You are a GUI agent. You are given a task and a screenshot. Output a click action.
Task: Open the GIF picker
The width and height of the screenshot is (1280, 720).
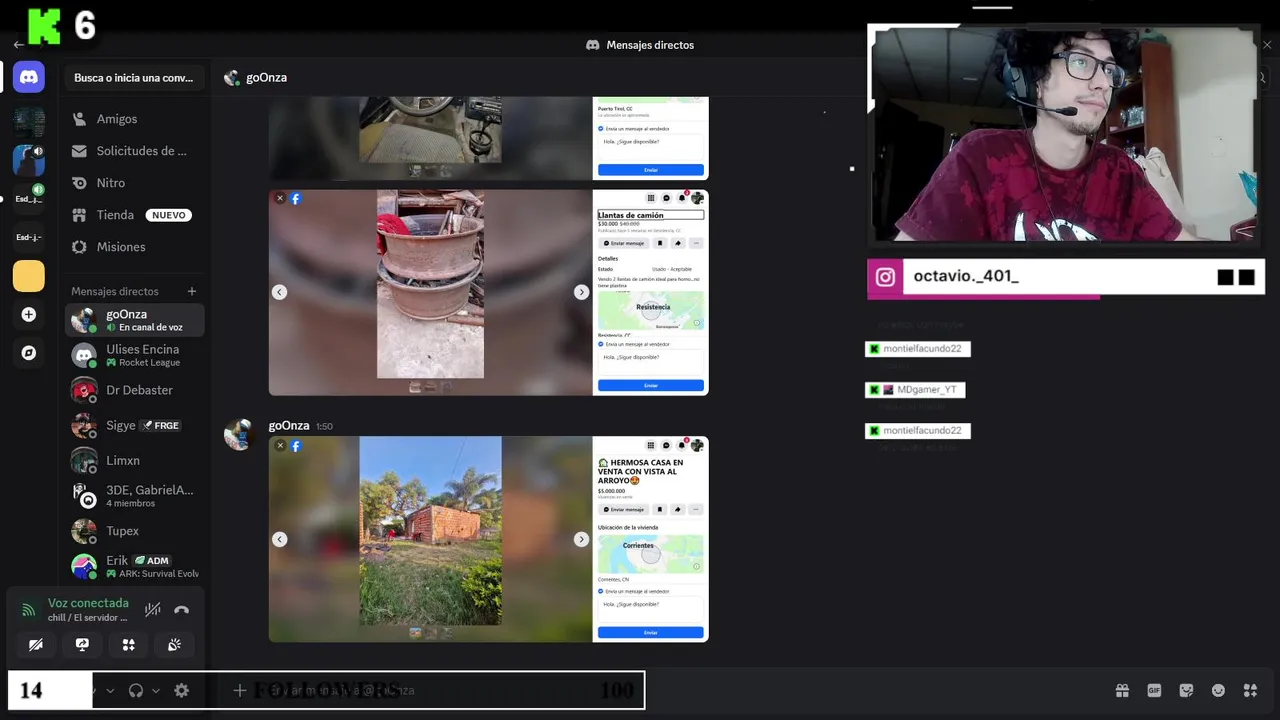pyautogui.click(x=1154, y=690)
